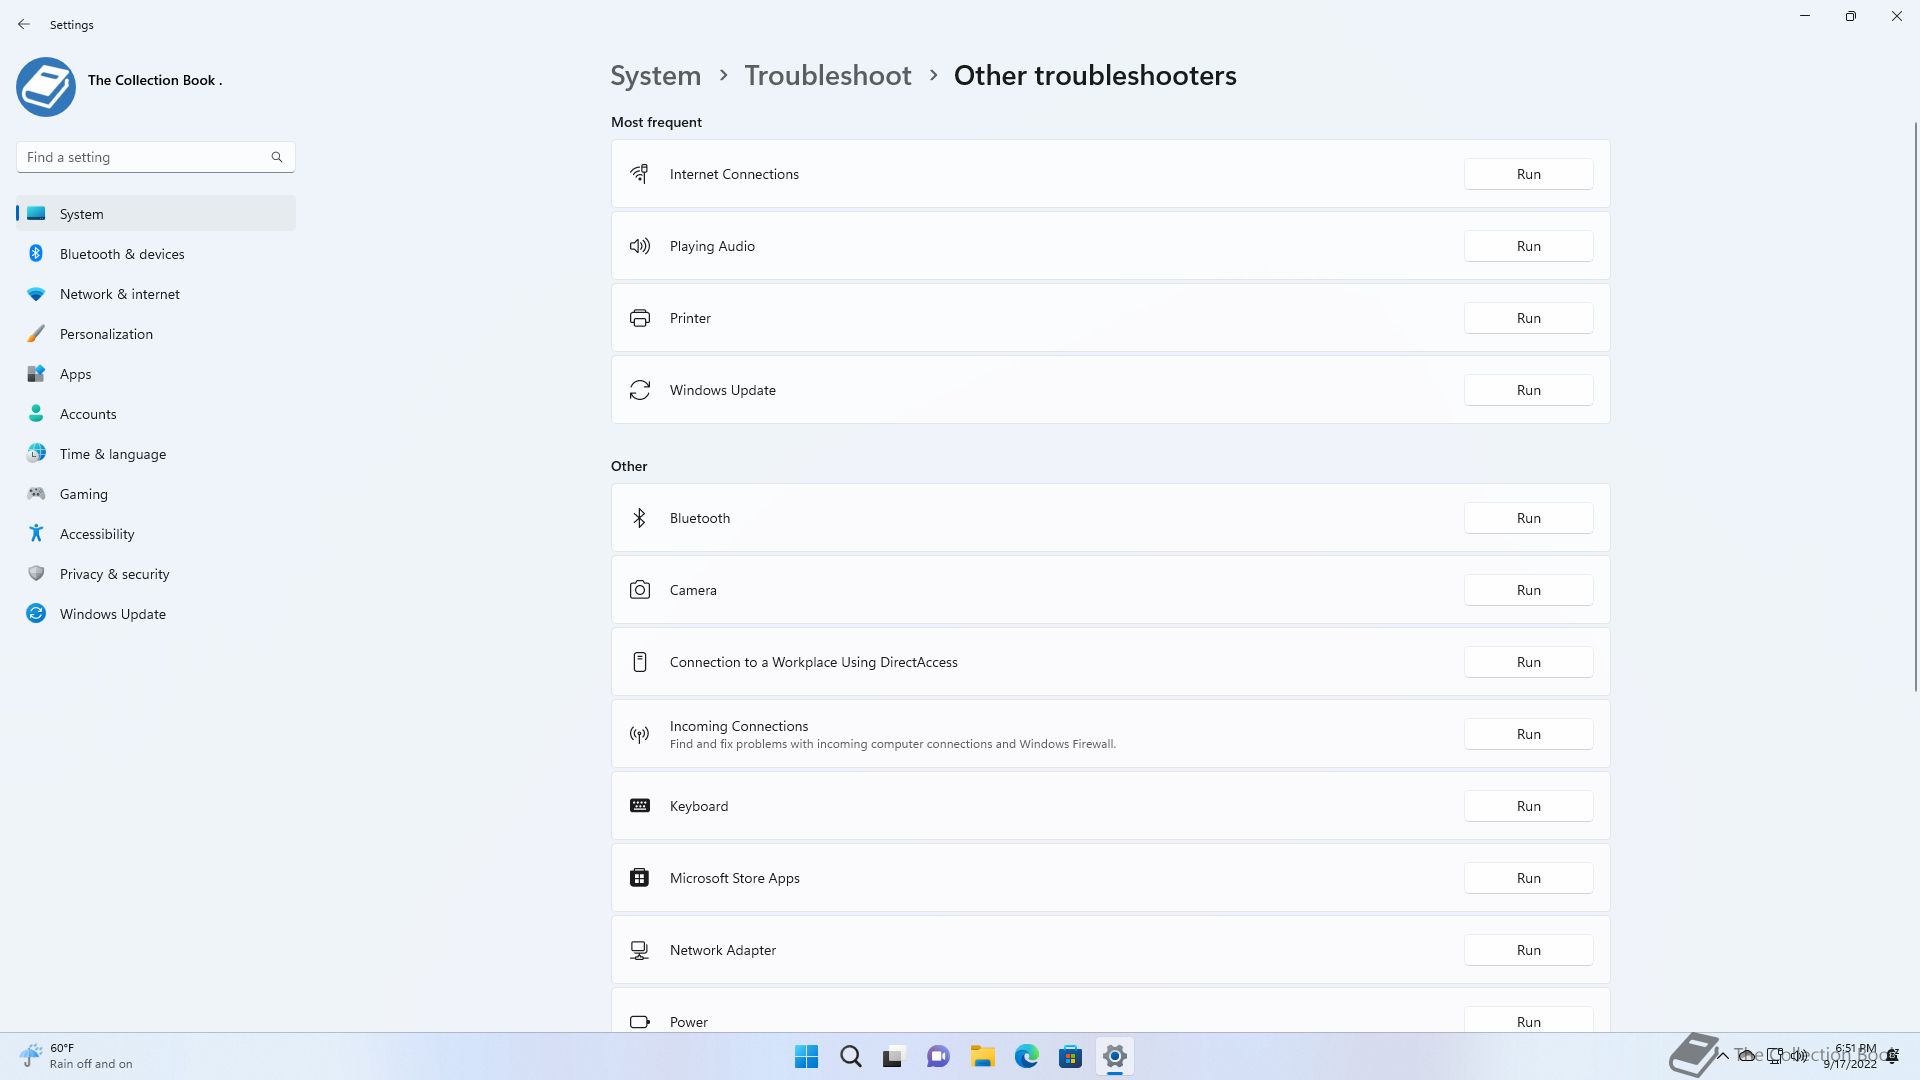Image resolution: width=1920 pixels, height=1080 pixels.
Task: Select the Gaming controller icon in sidebar
Action: (36, 494)
